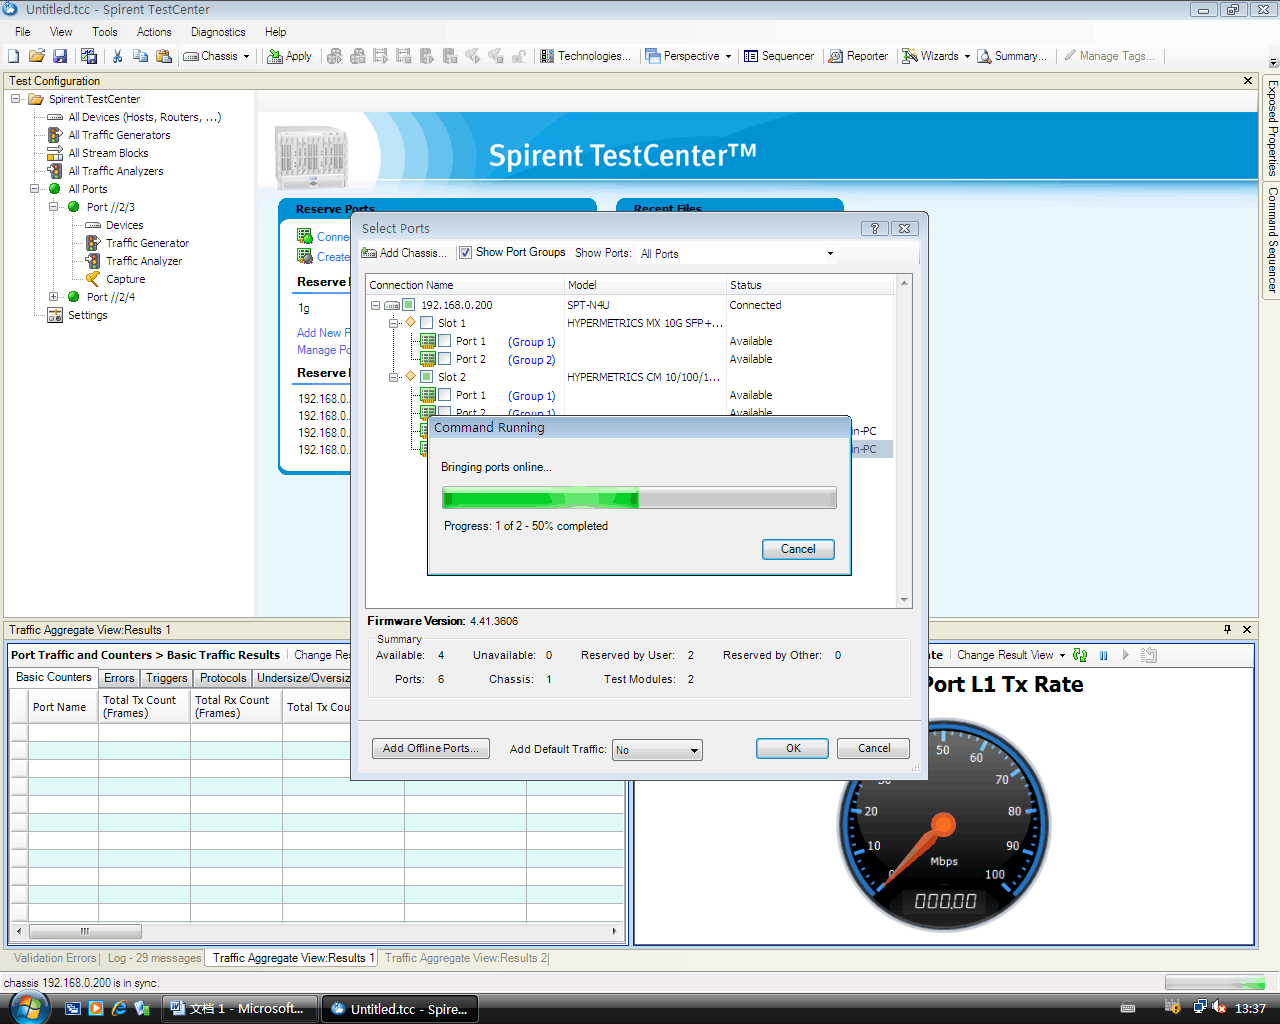Viewport: 1280px width, 1024px height.
Task: Select All Traffic Generators in the tree
Action: pos(119,135)
